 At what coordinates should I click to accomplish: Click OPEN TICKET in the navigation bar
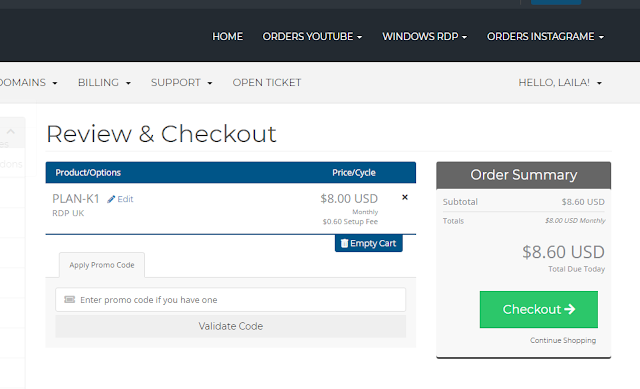(267, 82)
